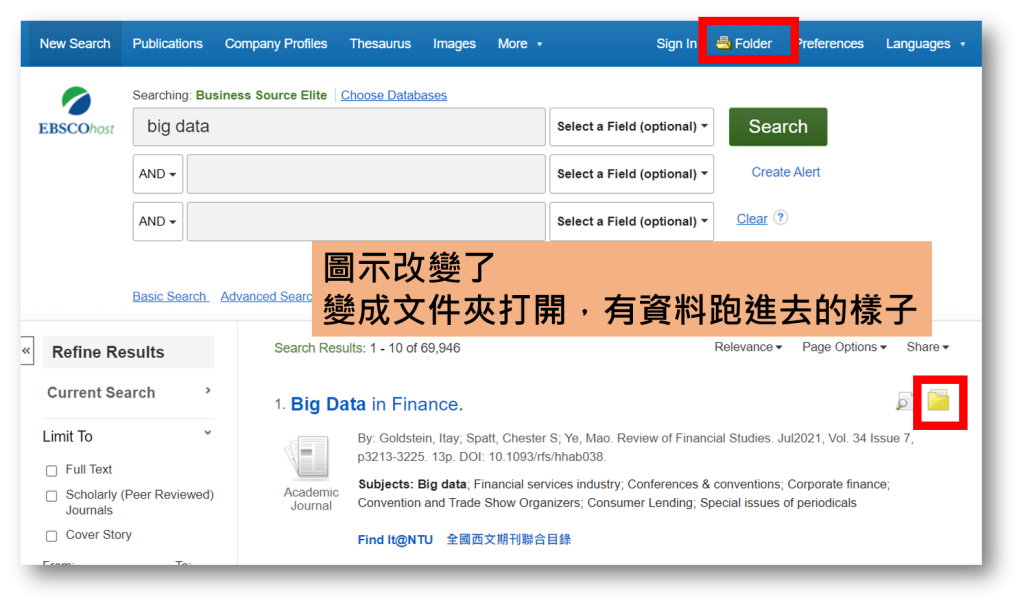
Task: Change the second AND boolean operator
Action: pyautogui.click(x=157, y=221)
